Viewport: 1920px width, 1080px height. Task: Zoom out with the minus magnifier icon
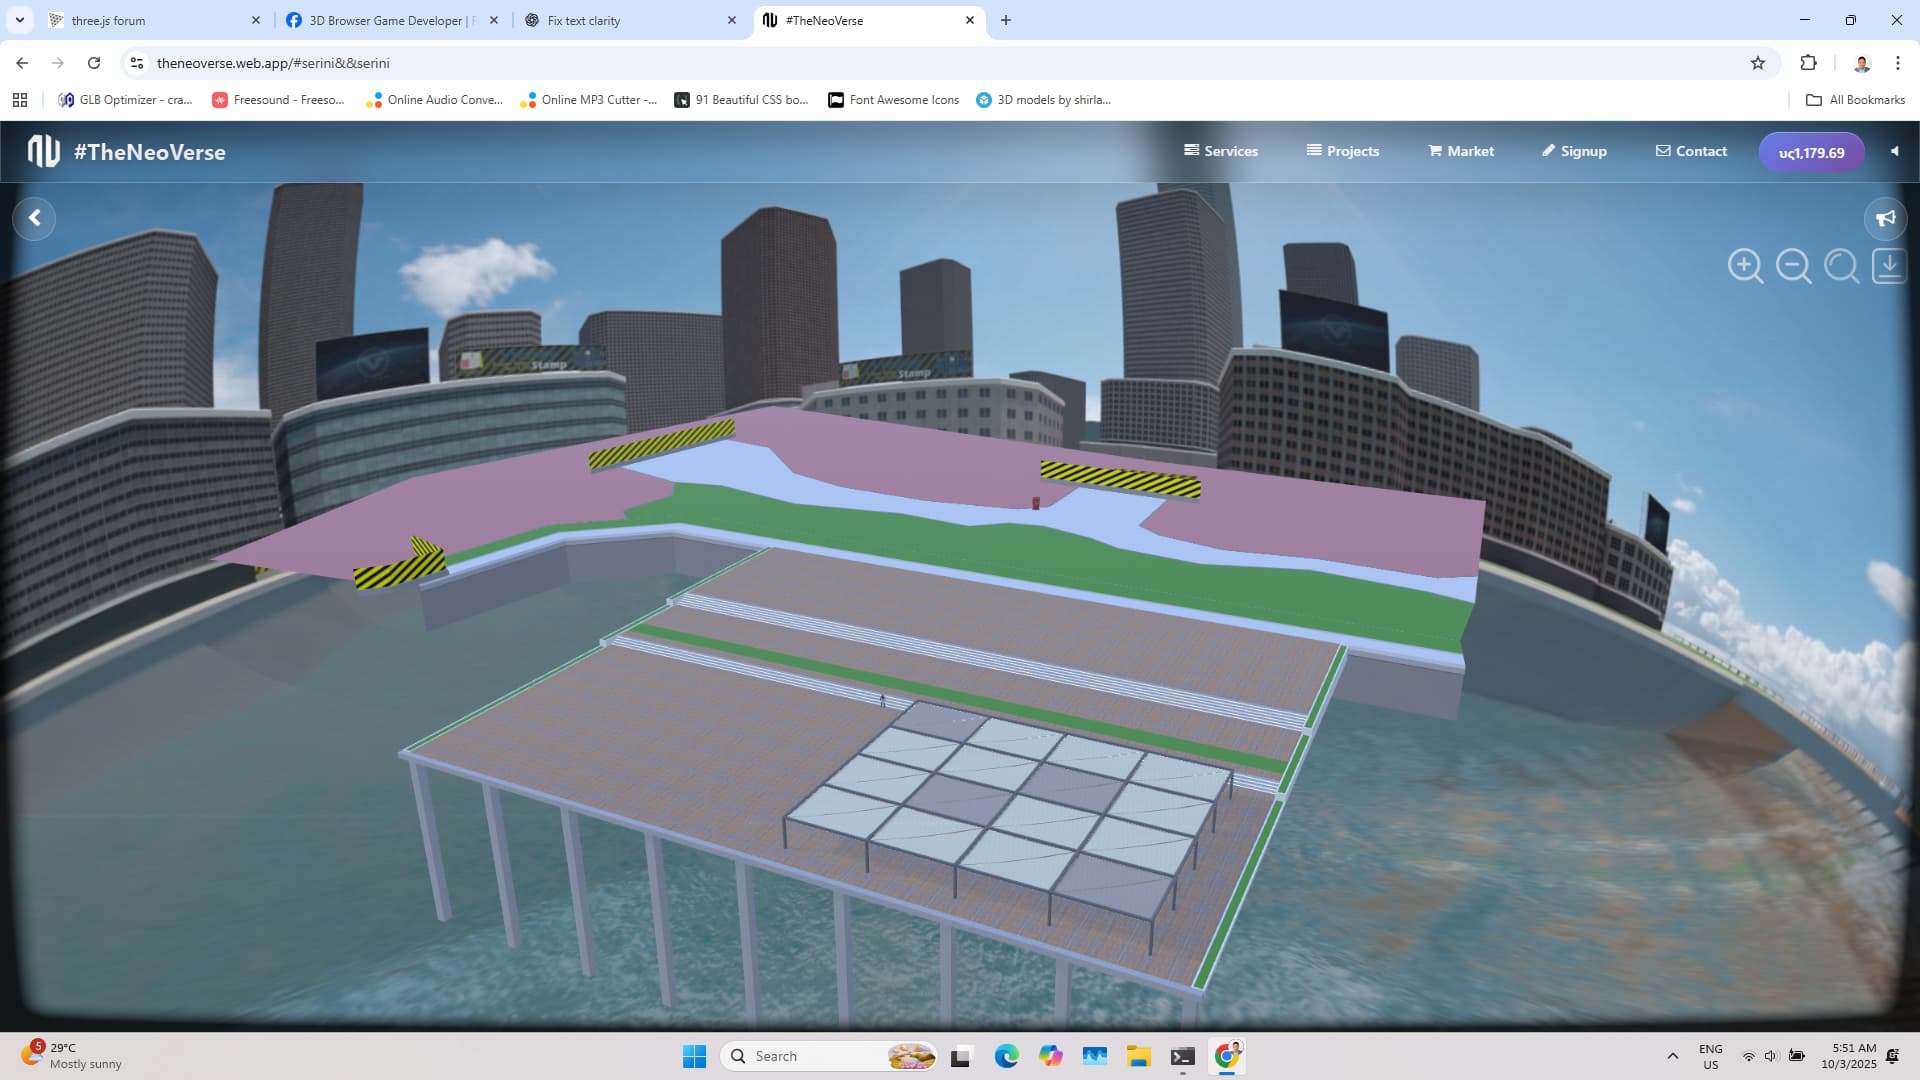coord(1793,266)
